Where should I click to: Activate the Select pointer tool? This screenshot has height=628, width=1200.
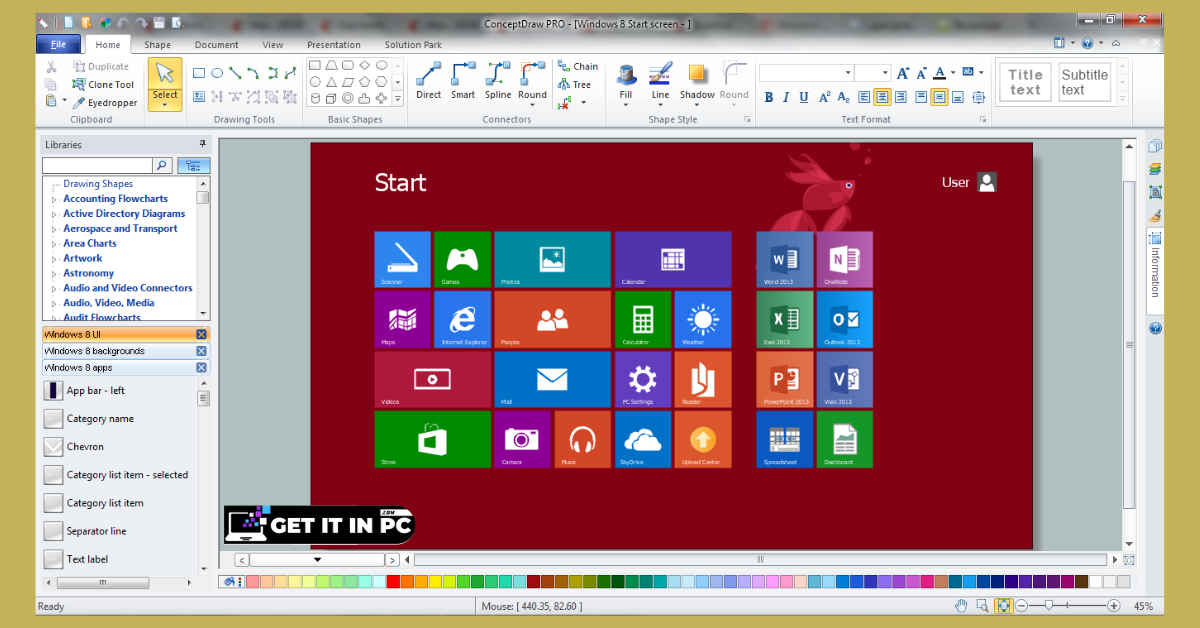click(165, 85)
